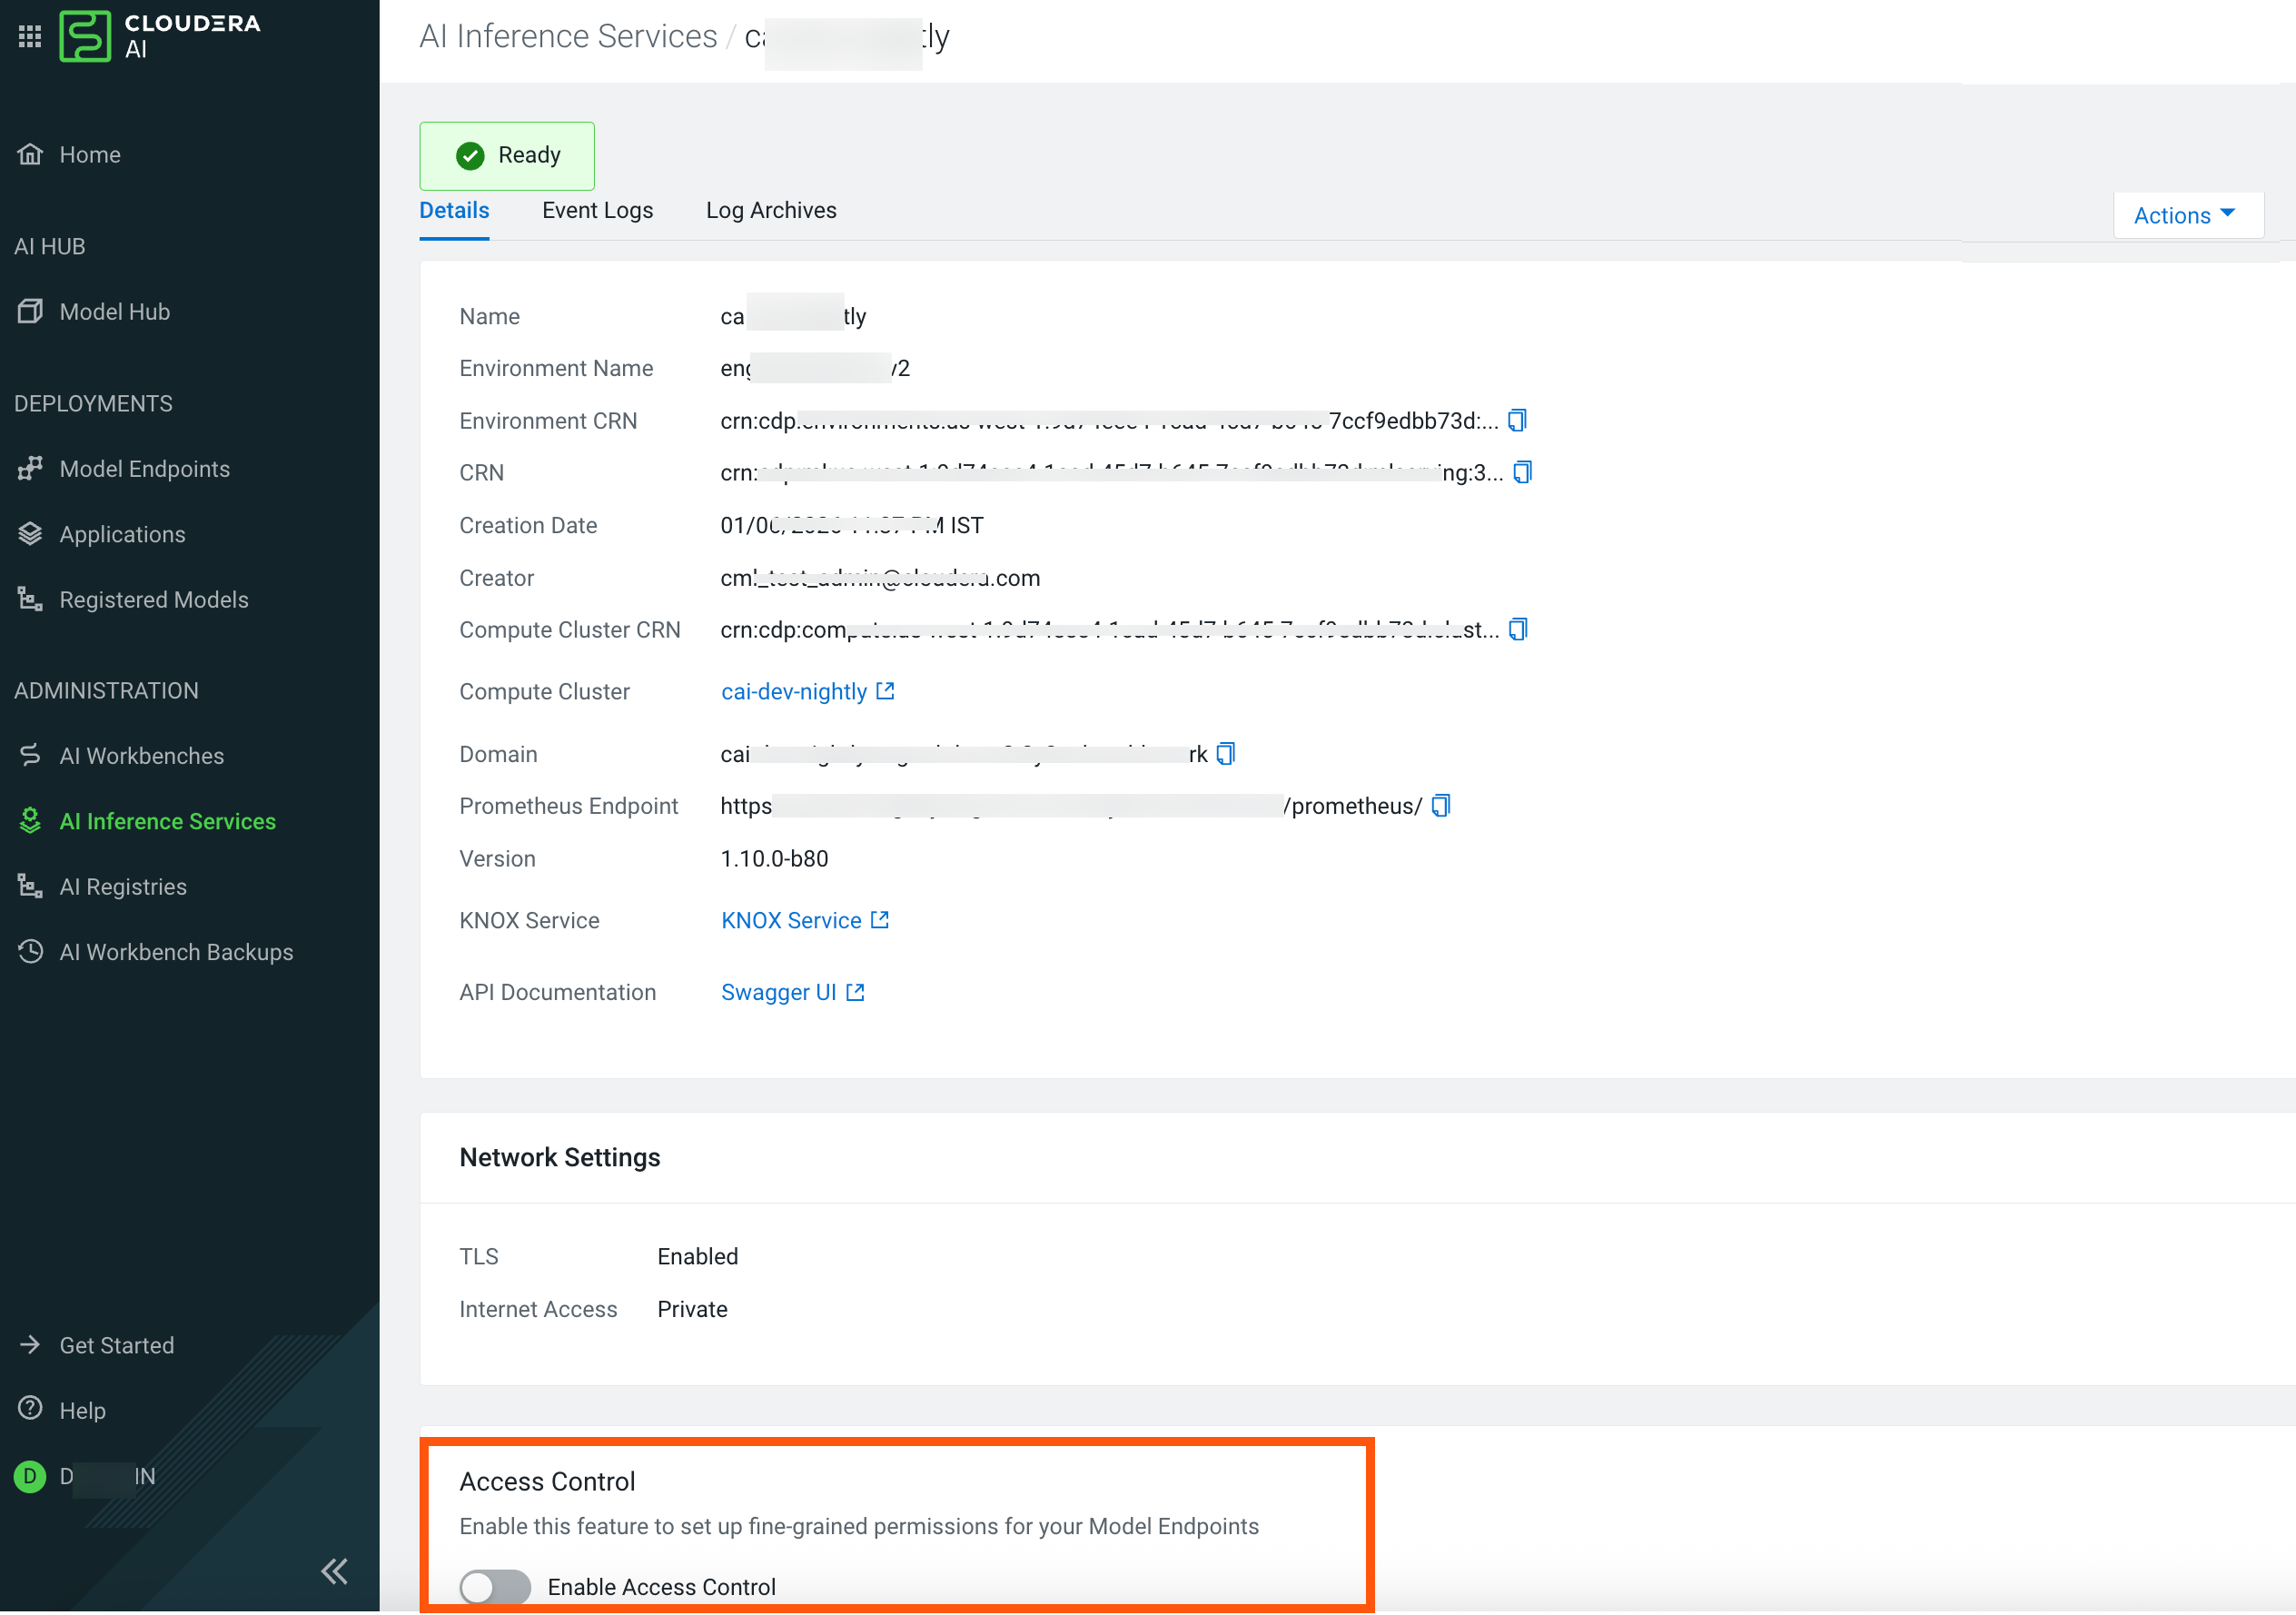Toggle the Enable Access Control switch
Viewport: 2296px width, 1615px height.
(495, 1586)
